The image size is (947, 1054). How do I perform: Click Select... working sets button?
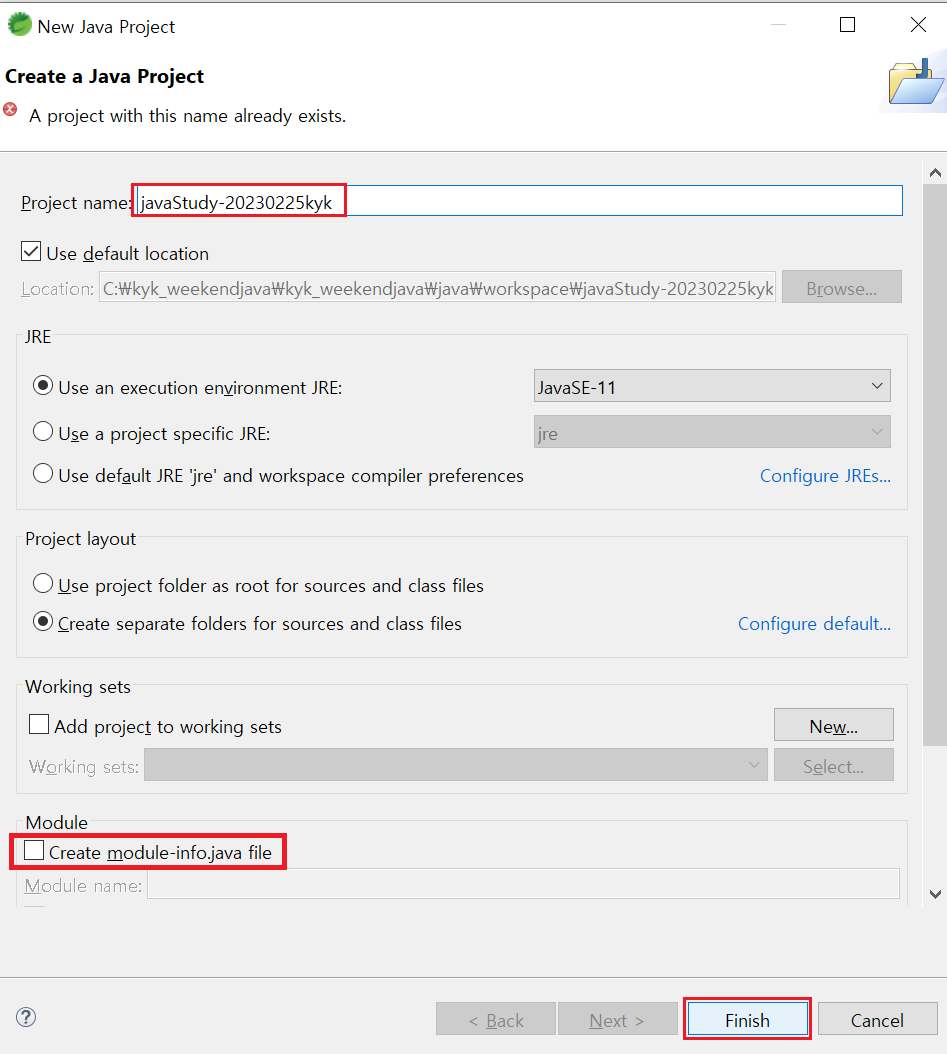[833, 765]
